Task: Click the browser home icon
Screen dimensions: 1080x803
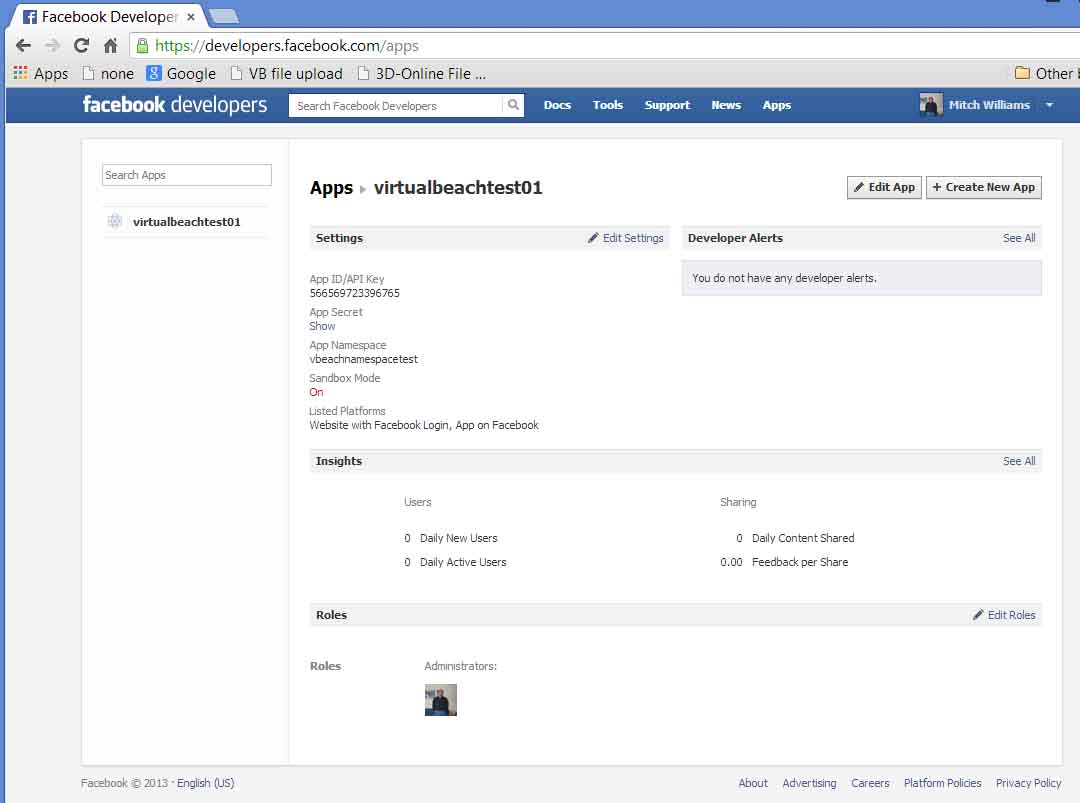Action: pos(111,45)
